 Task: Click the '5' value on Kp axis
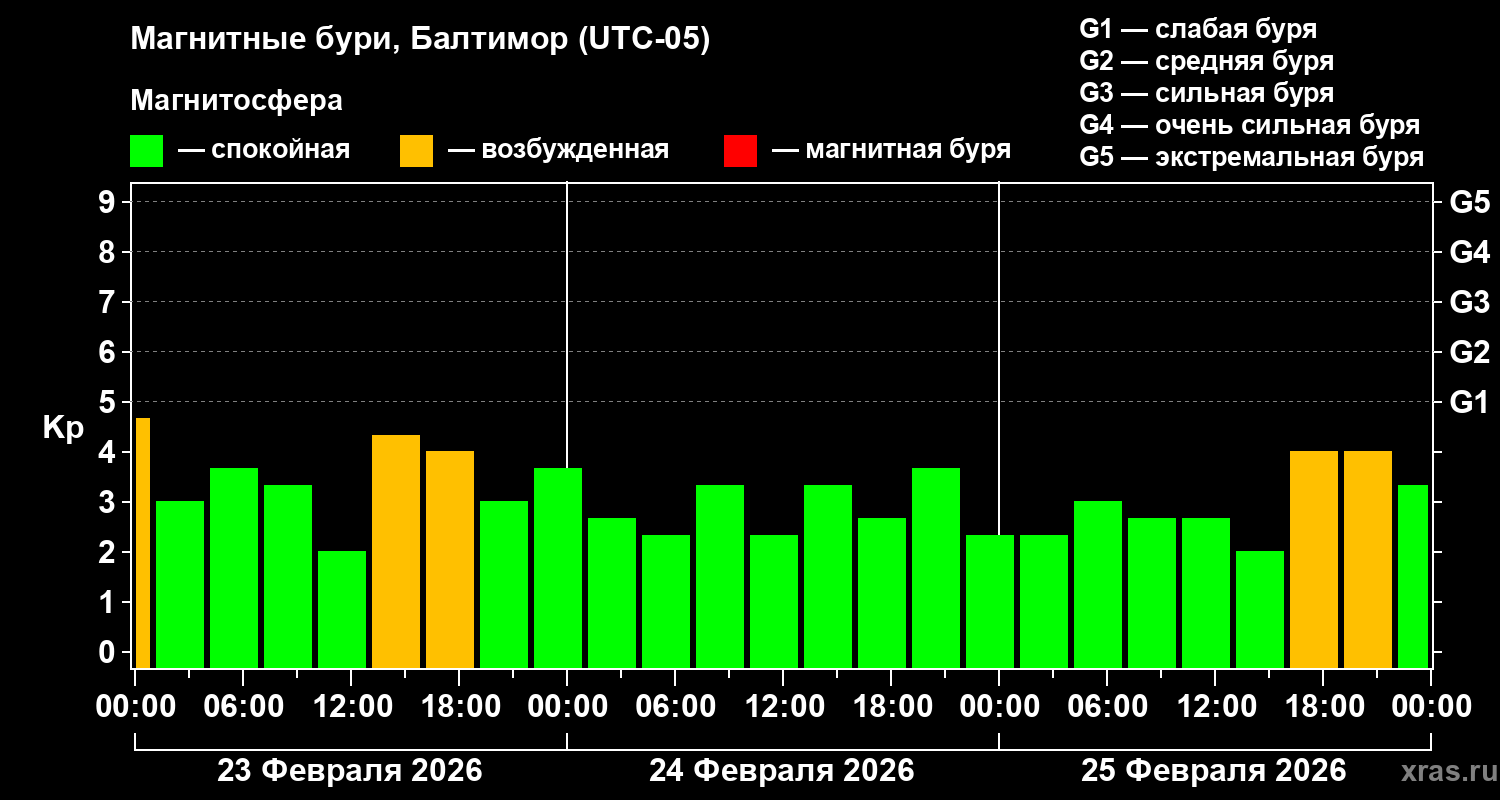(109, 402)
